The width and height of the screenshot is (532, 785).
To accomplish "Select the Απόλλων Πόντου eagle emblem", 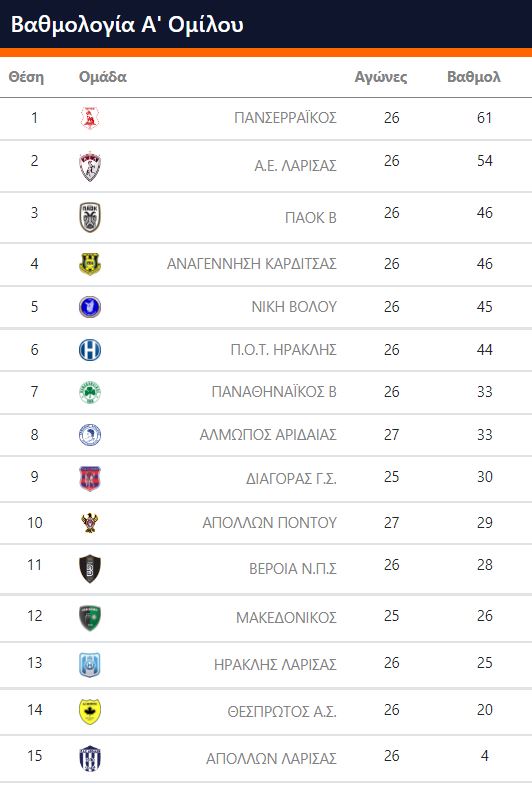I will coord(90,523).
